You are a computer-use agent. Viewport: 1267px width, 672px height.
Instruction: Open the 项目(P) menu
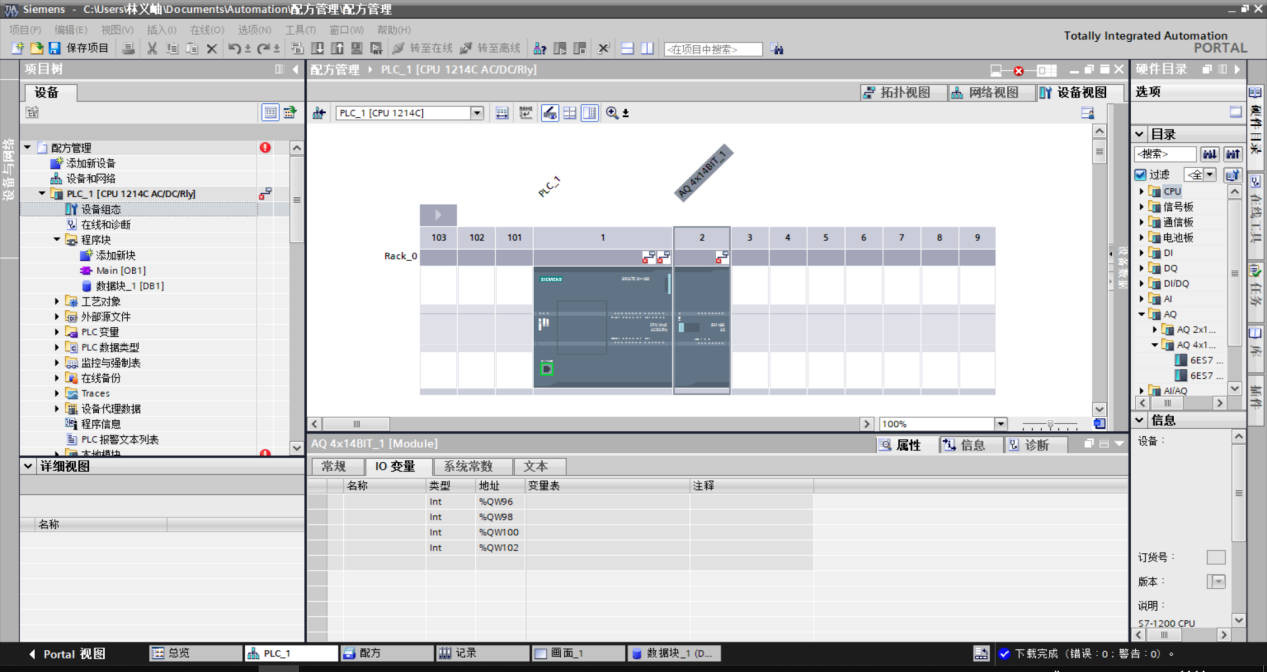[25, 30]
